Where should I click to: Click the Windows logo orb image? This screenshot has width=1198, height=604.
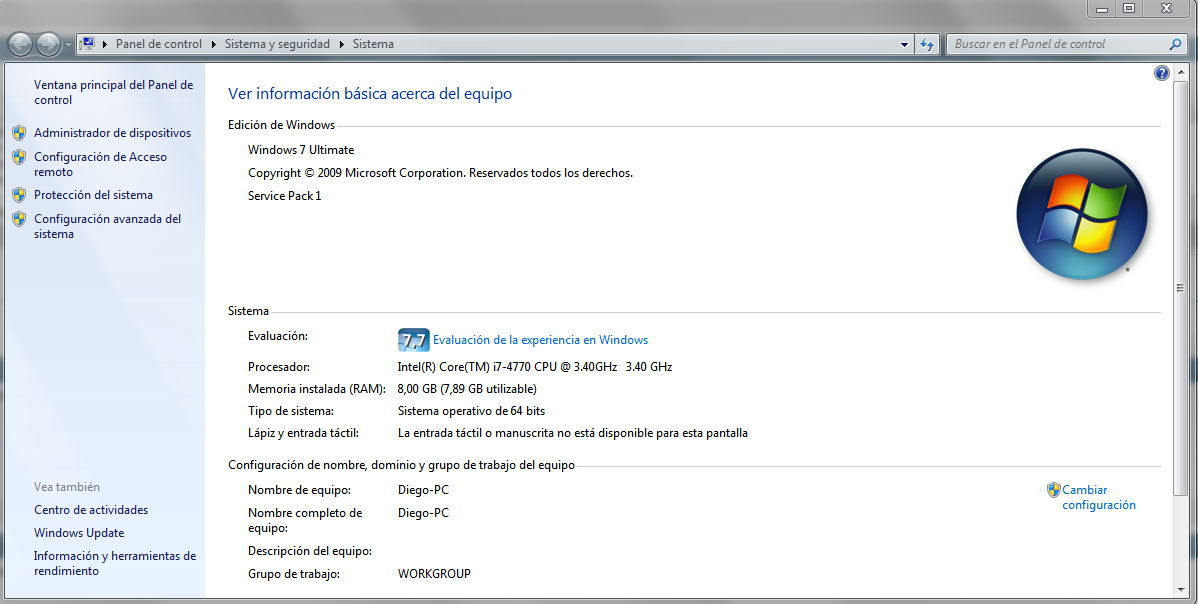(1082, 215)
